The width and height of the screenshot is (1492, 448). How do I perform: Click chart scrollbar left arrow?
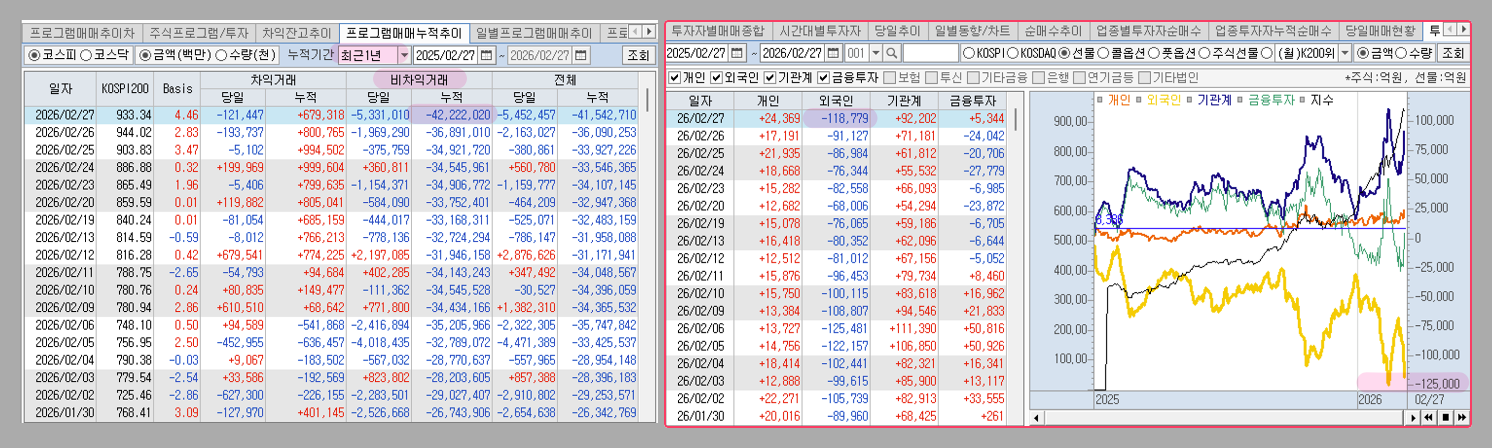pyautogui.click(x=1036, y=417)
